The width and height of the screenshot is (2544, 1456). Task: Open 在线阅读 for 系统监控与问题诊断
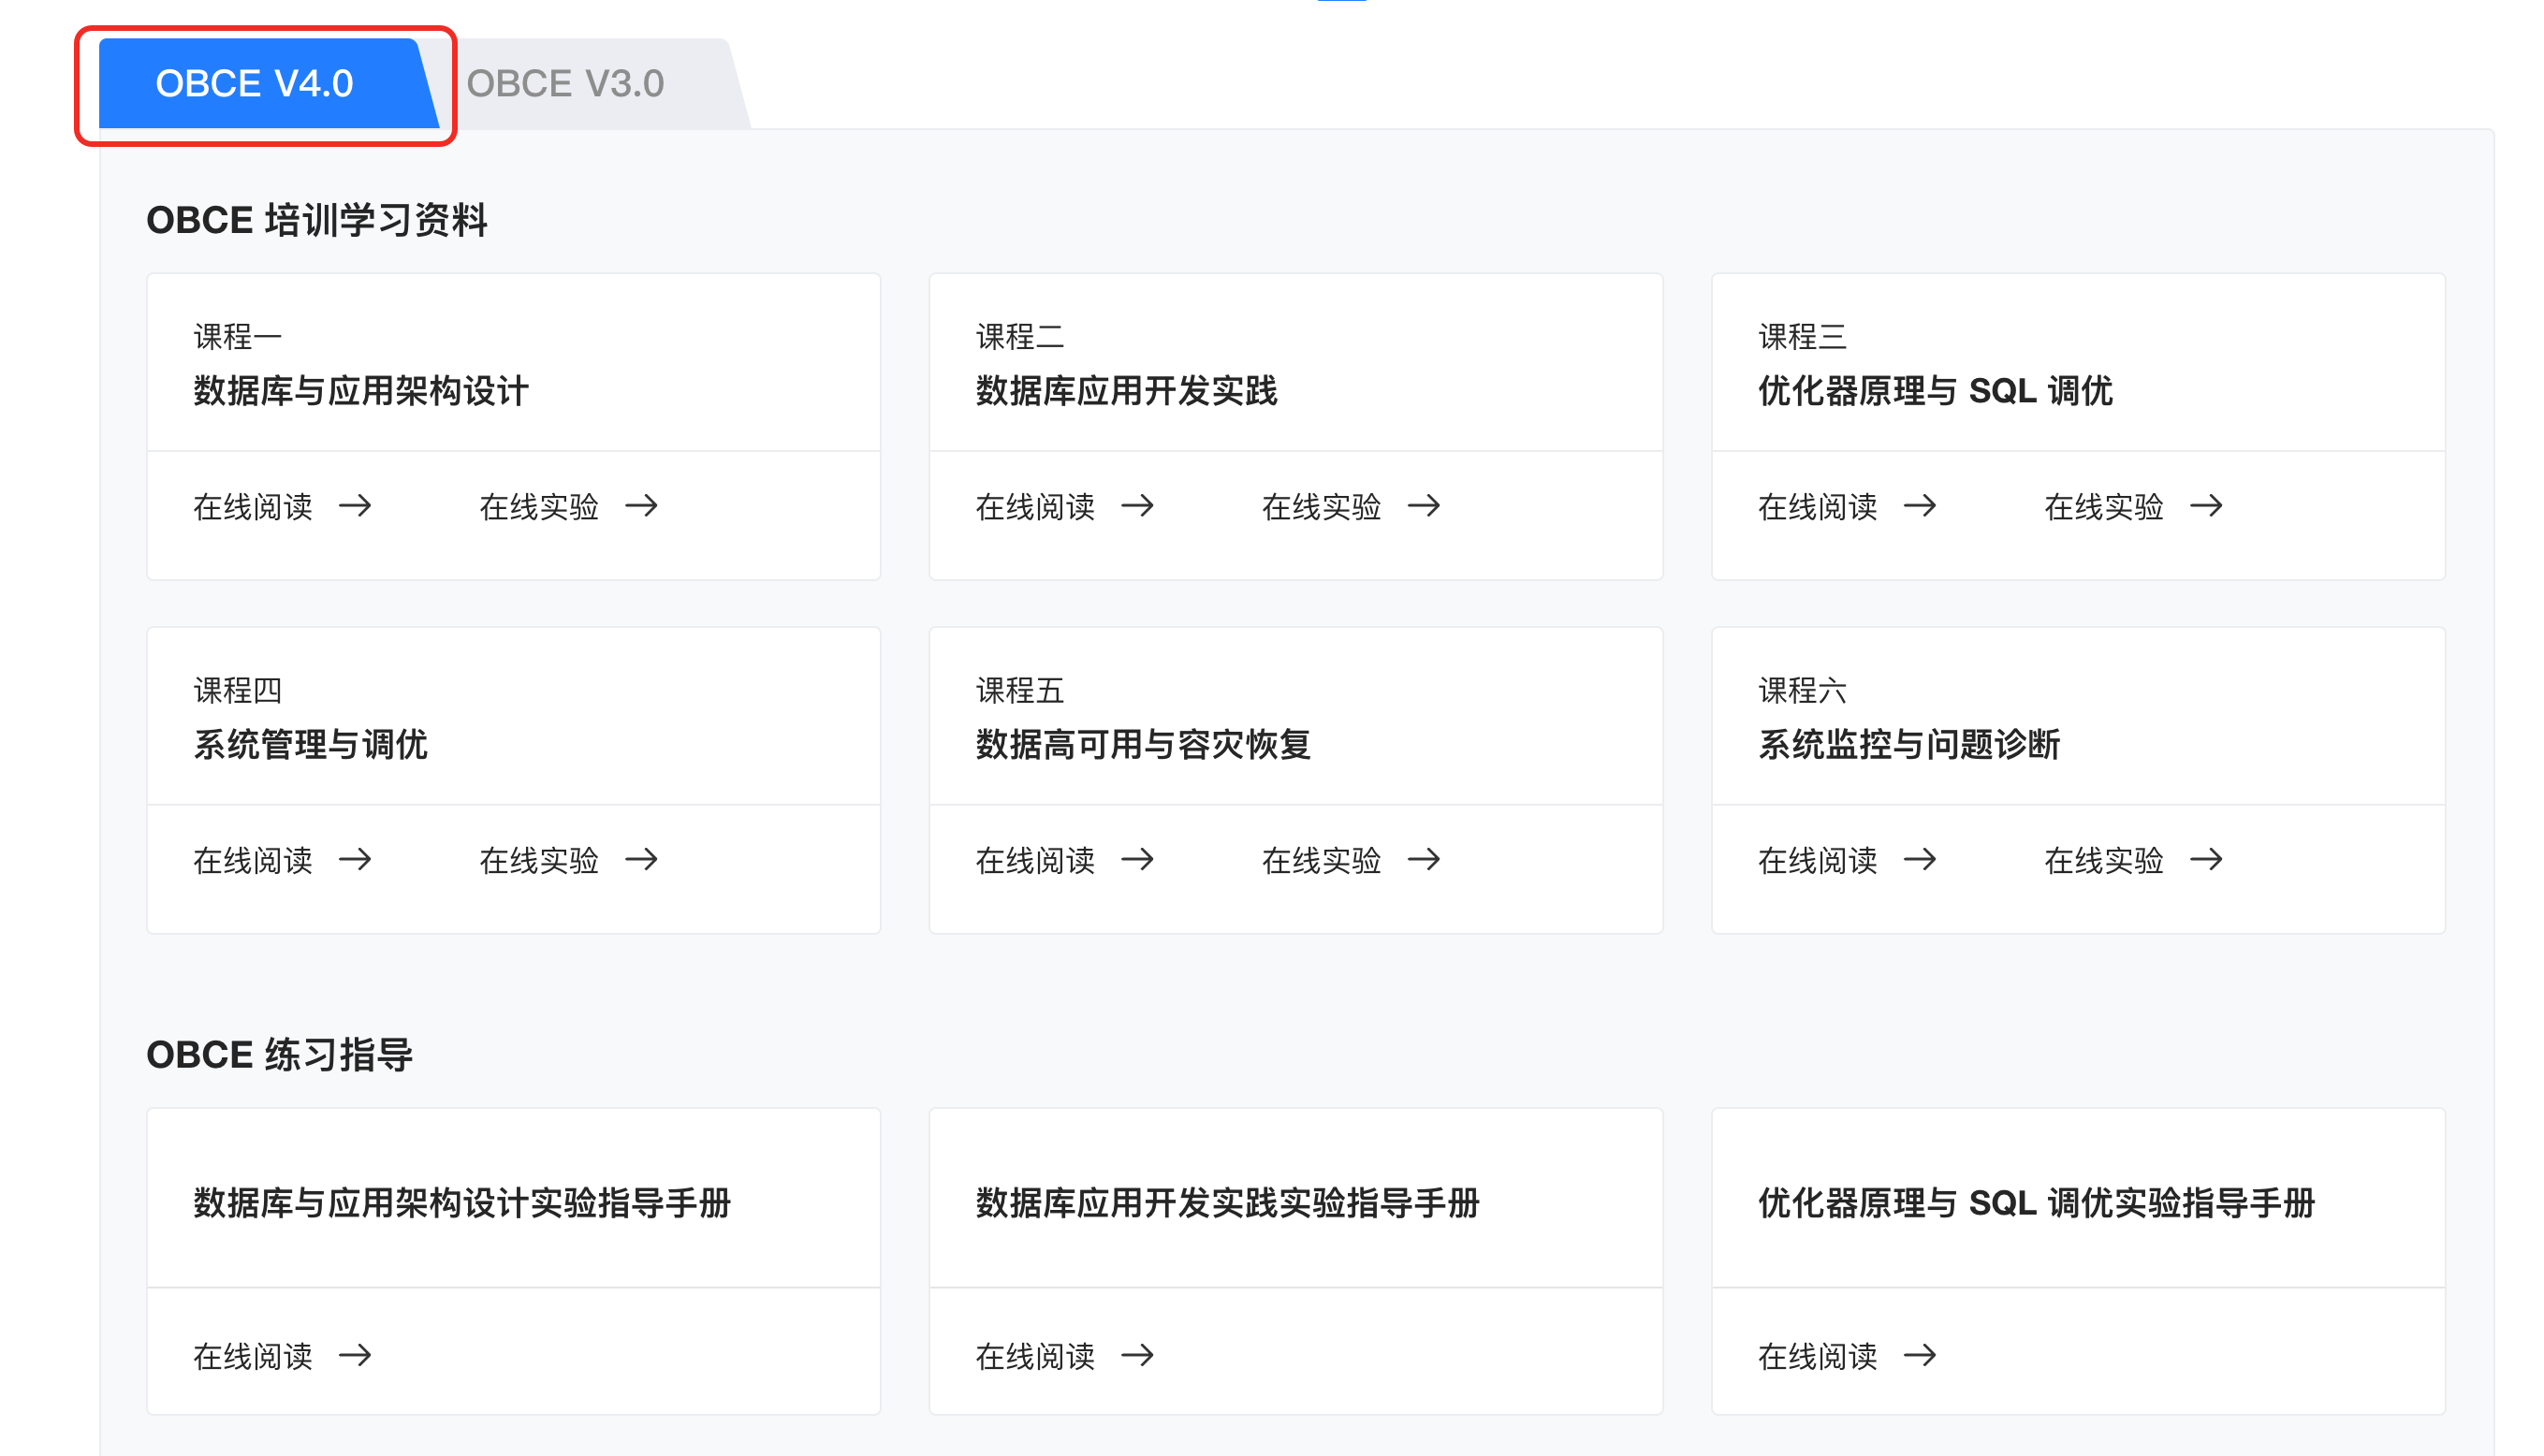(x=1817, y=860)
